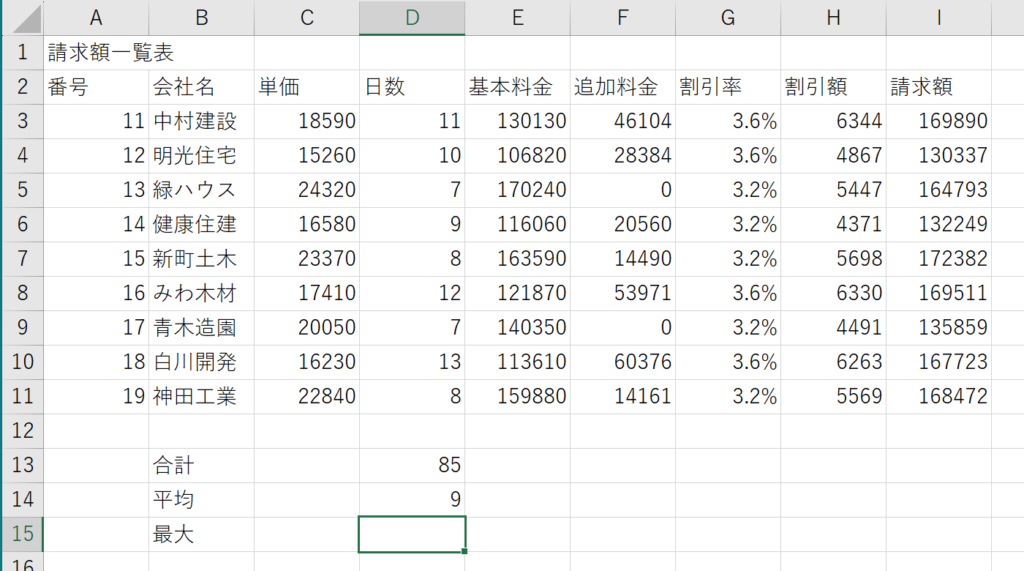Select the cell 緑ハウス
The height and width of the screenshot is (571, 1024).
[x=201, y=190]
